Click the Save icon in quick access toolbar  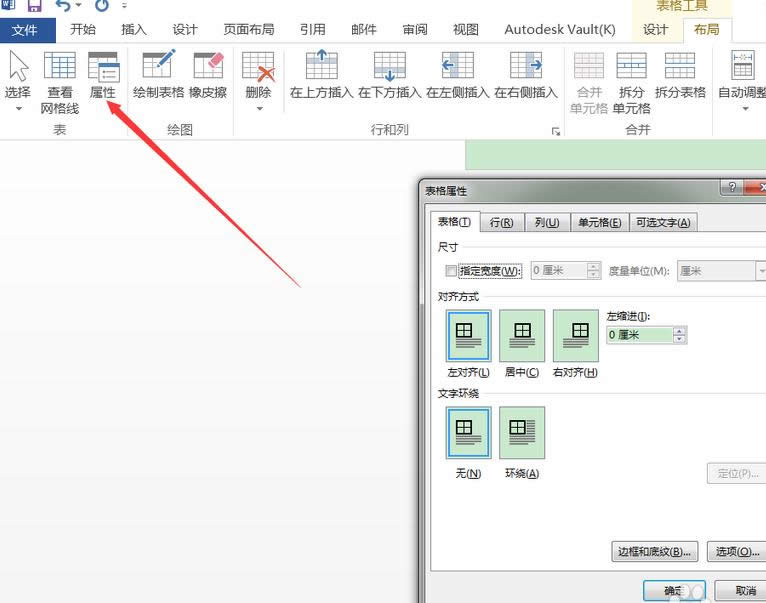coord(34,6)
